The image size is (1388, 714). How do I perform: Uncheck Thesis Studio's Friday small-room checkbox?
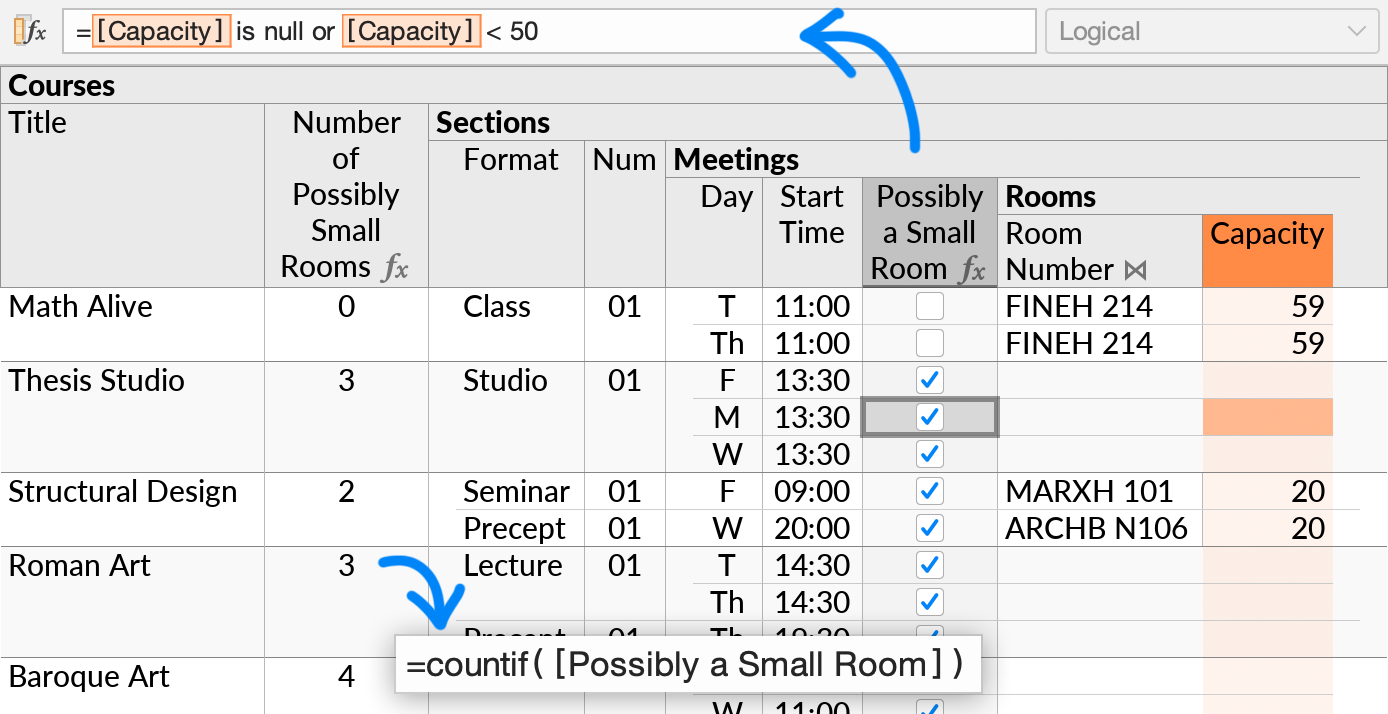(929, 380)
